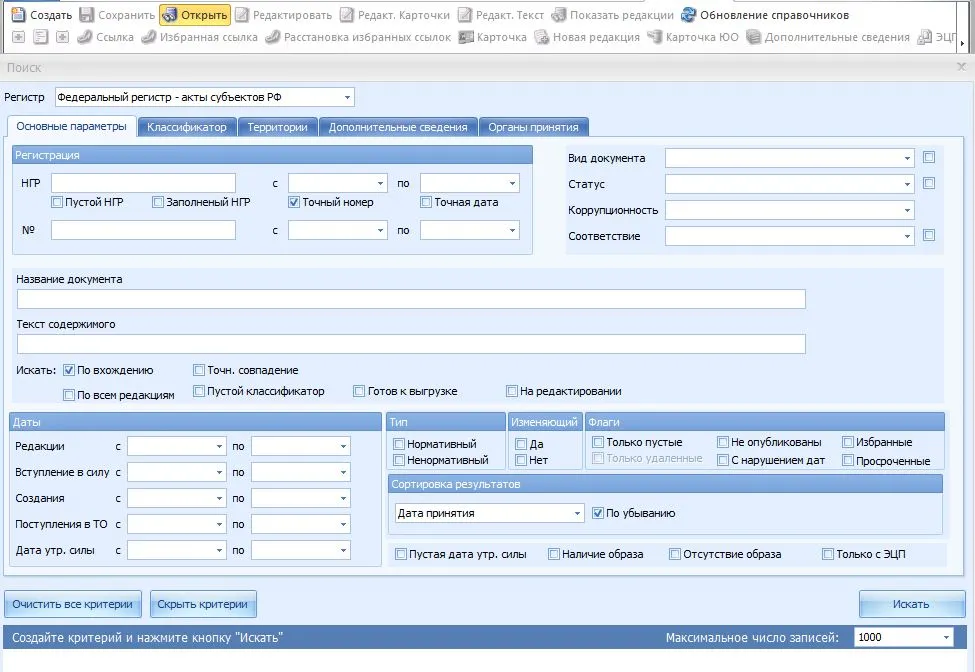Click the Редакт. Текст icon
The width and height of the screenshot is (975, 672).
pos(465,15)
